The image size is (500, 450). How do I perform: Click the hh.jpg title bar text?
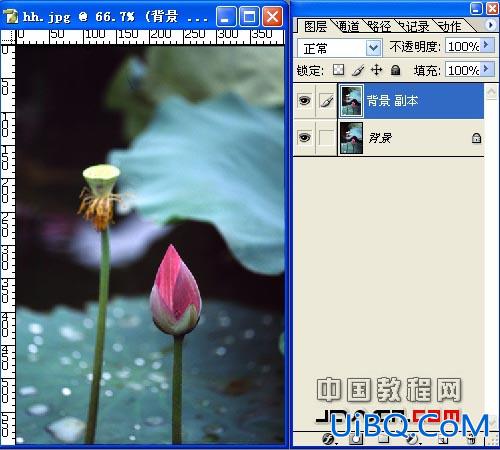115,17
